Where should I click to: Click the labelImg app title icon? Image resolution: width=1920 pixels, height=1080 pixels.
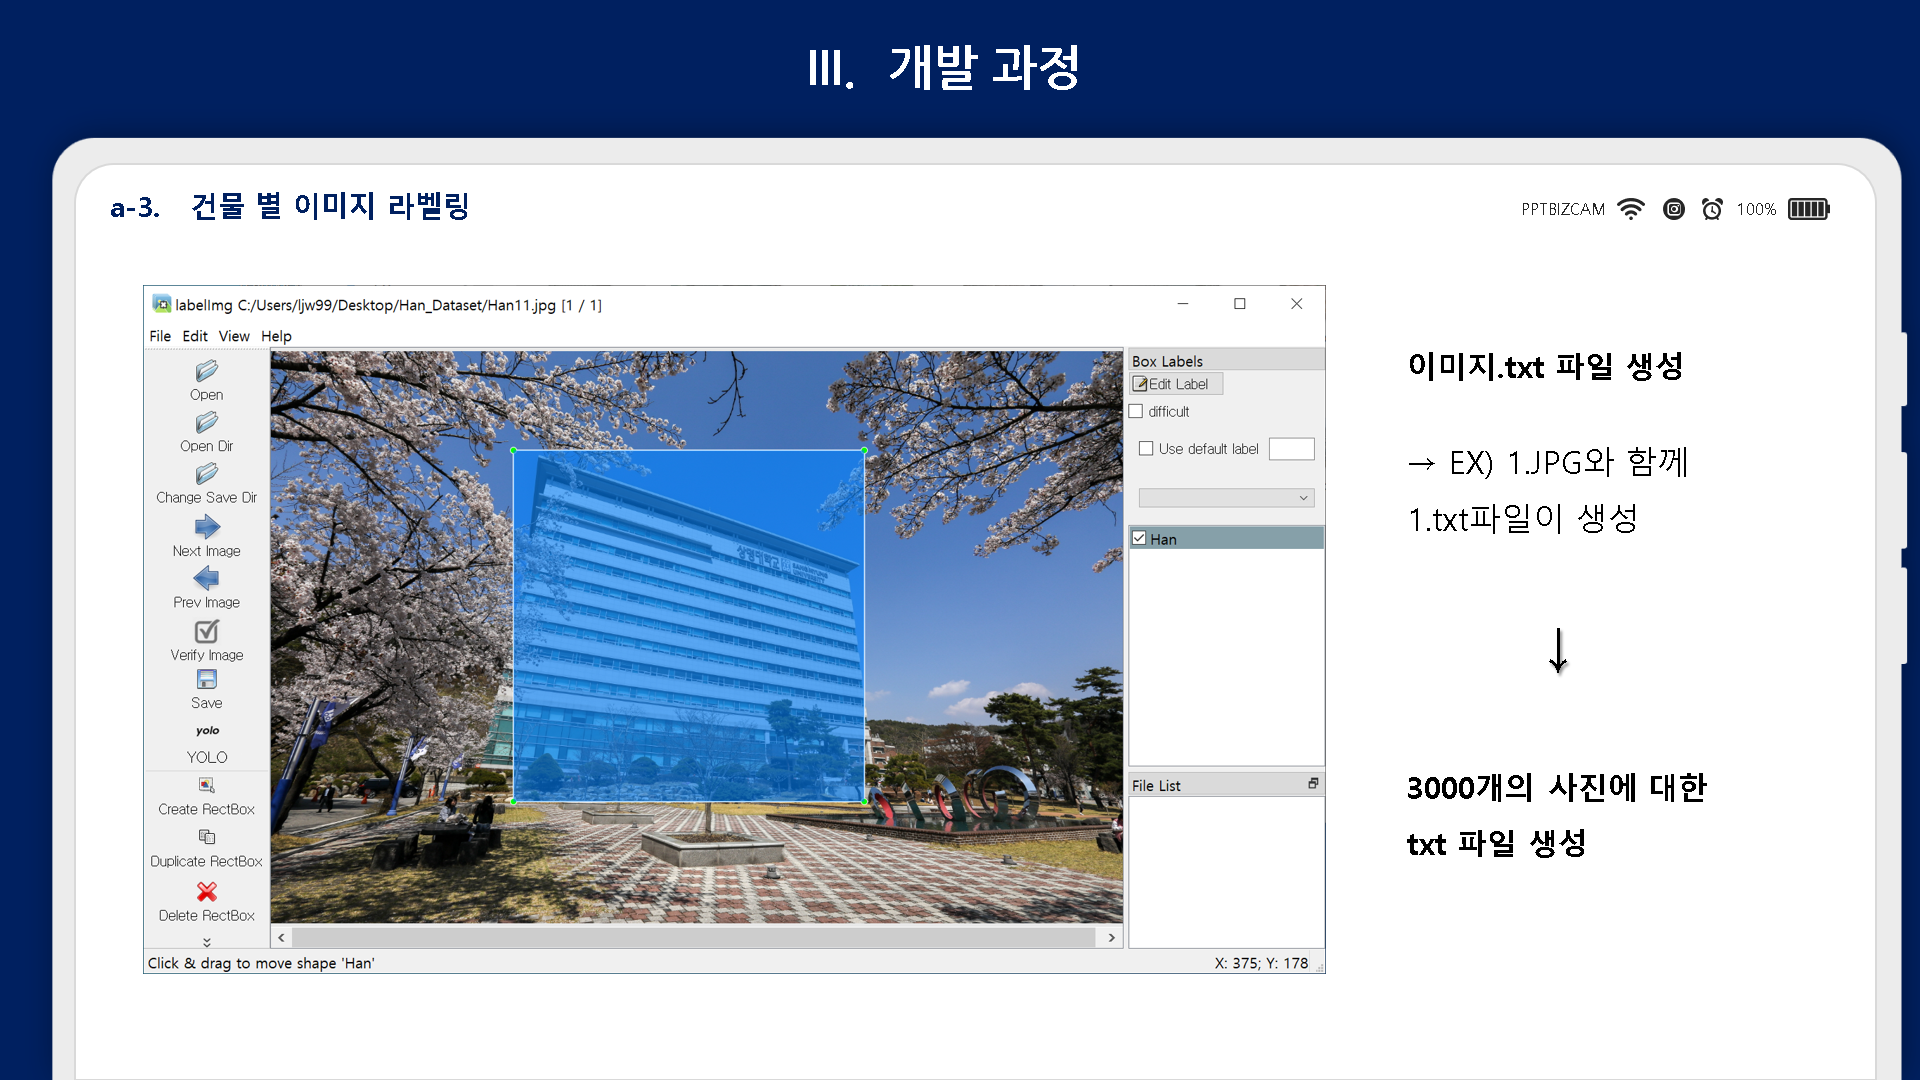[x=161, y=304]
